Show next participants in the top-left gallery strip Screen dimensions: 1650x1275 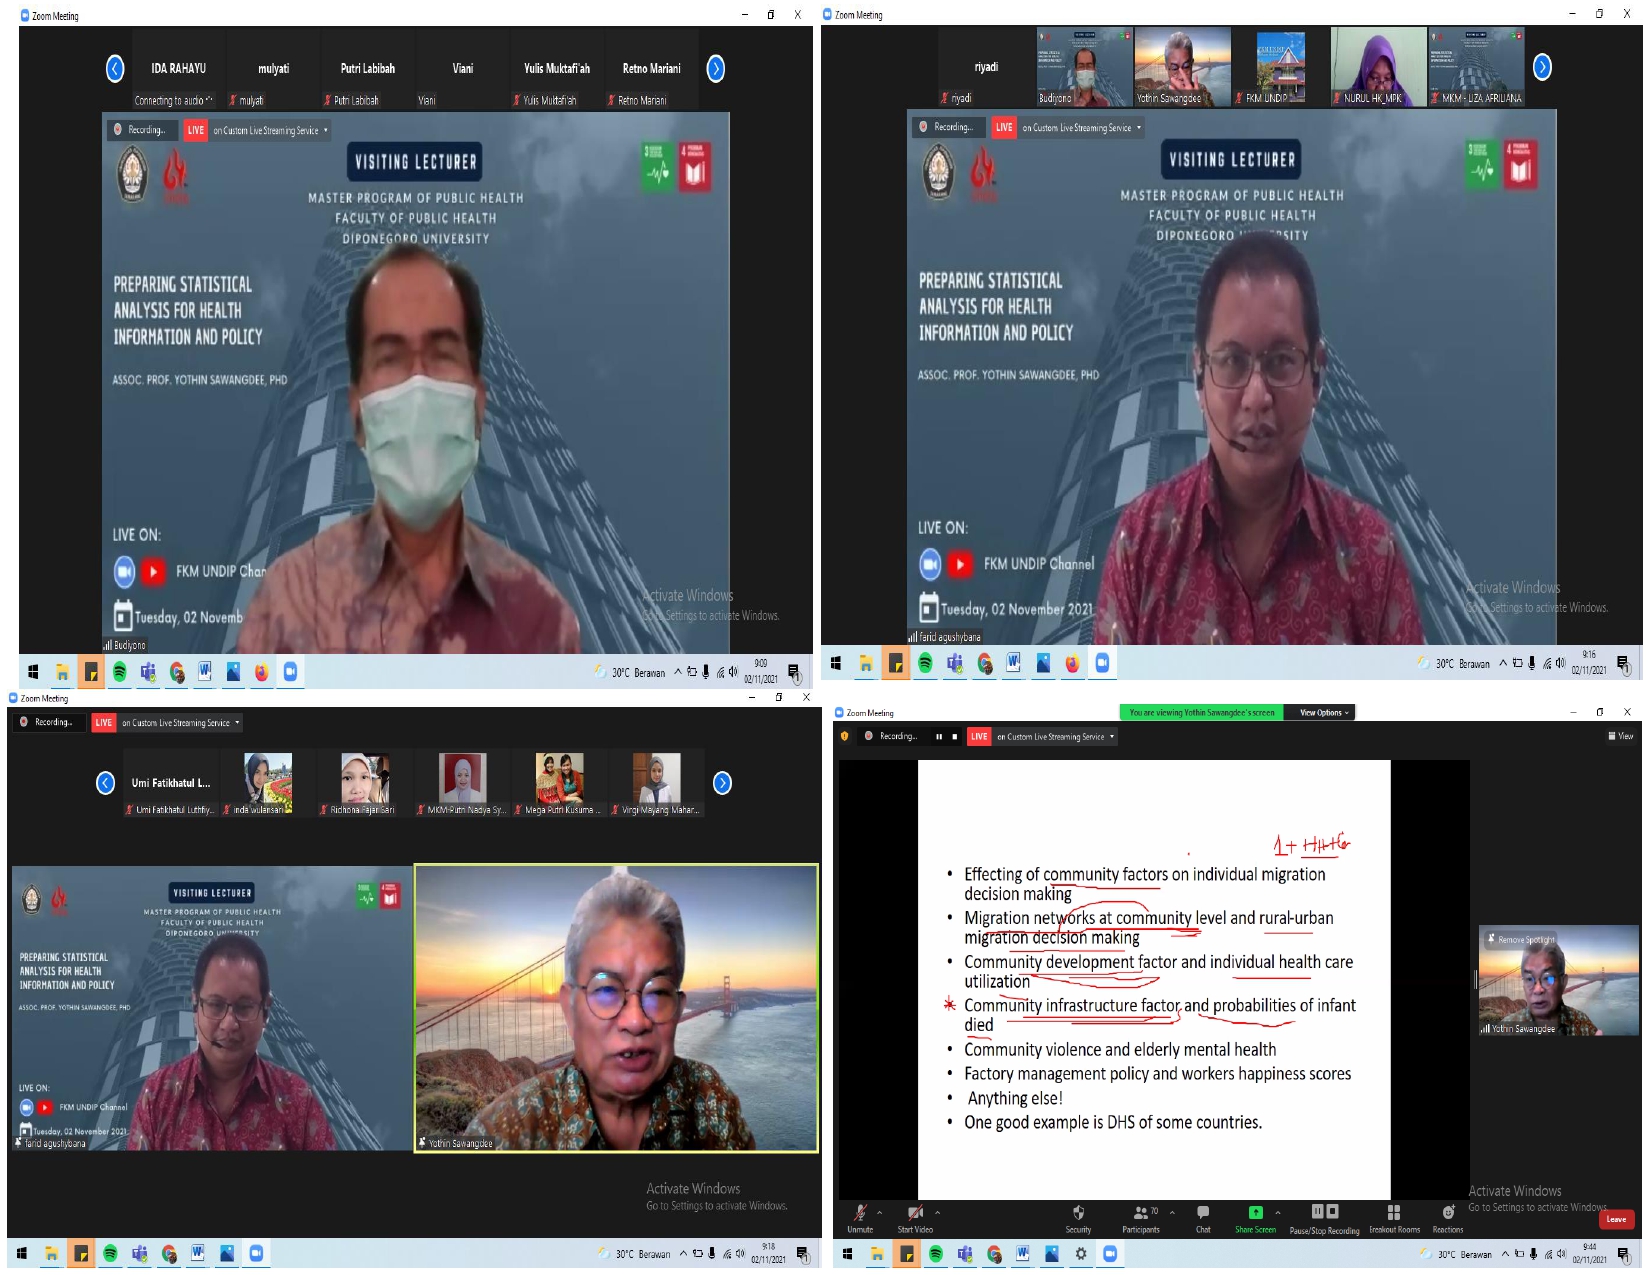click(716, 68)
